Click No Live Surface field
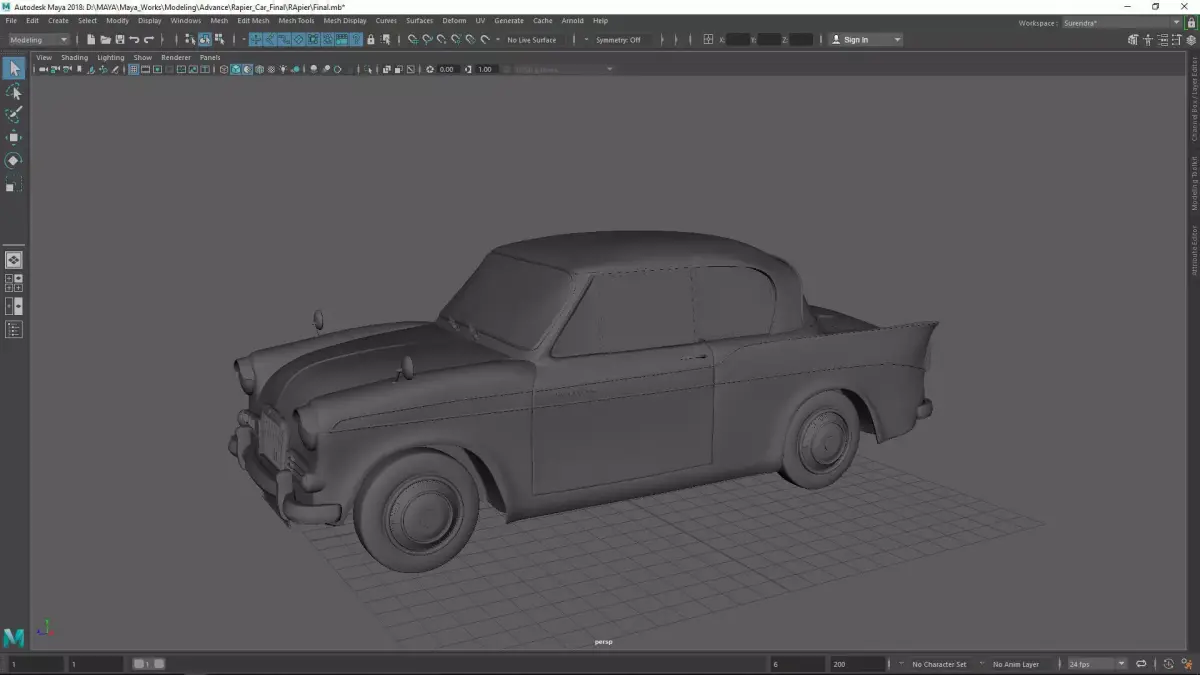This screenshot has height=675, width=1200. coord(533,40)
